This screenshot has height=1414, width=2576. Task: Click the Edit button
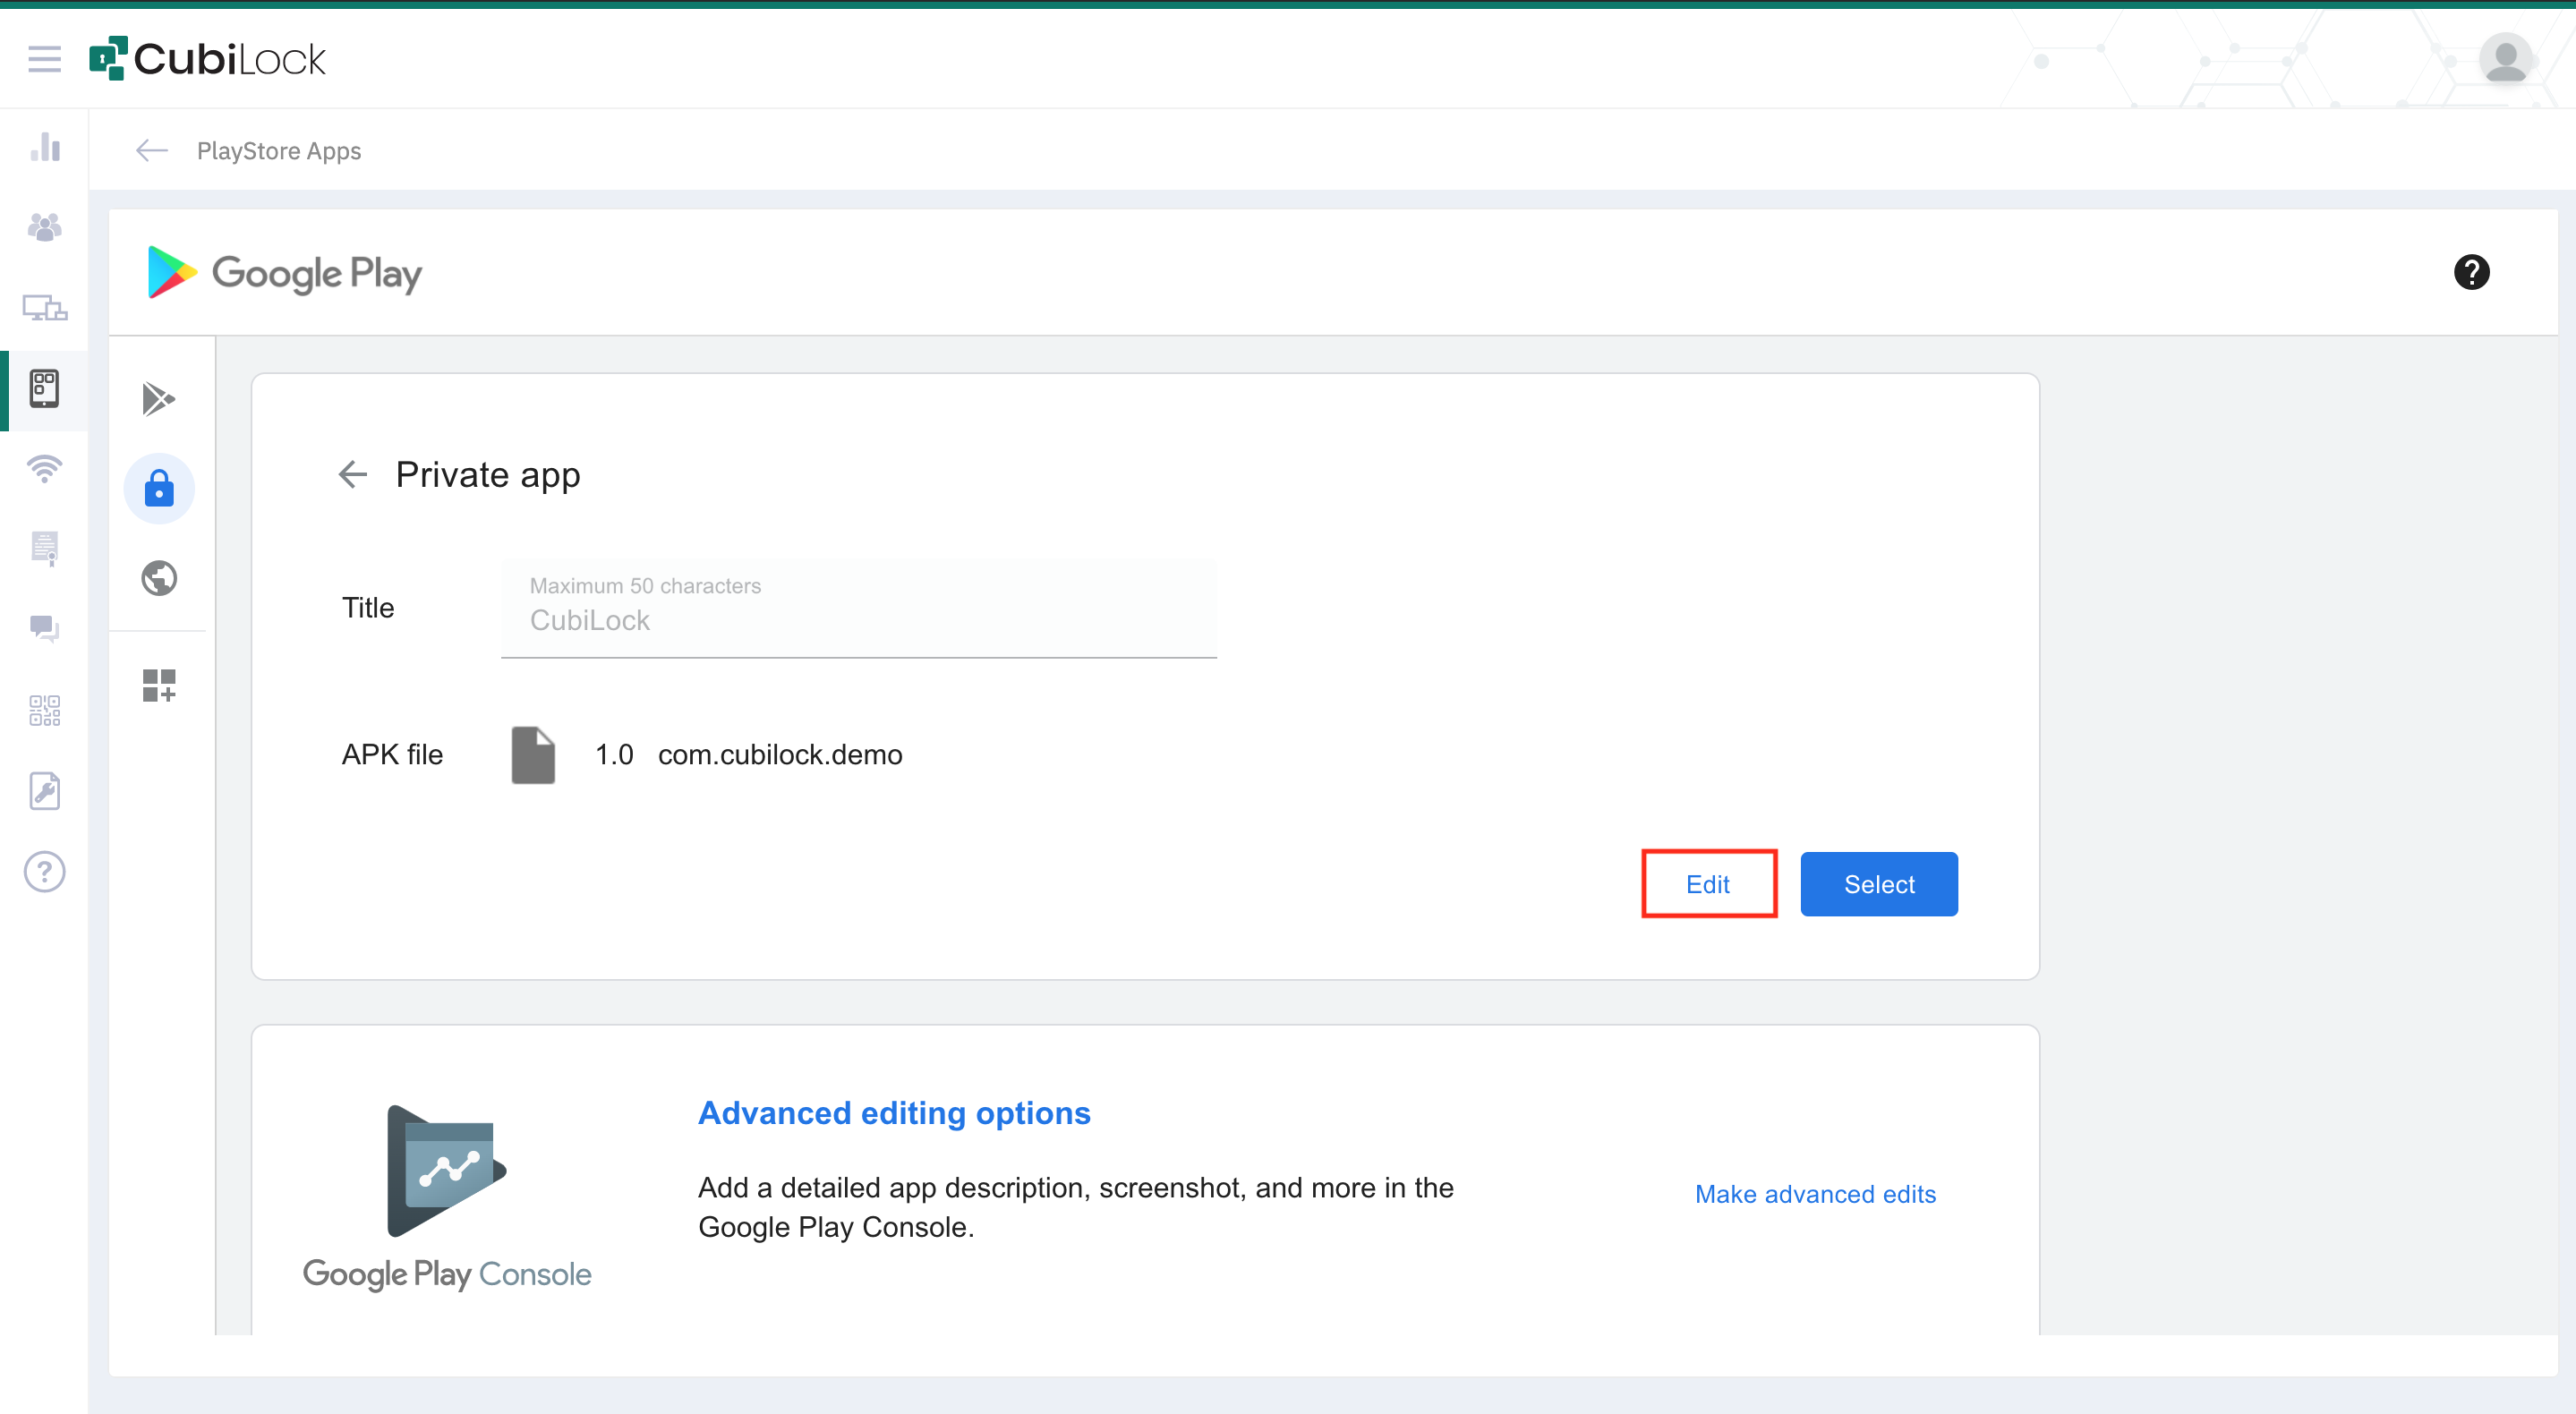[1708, 884]
